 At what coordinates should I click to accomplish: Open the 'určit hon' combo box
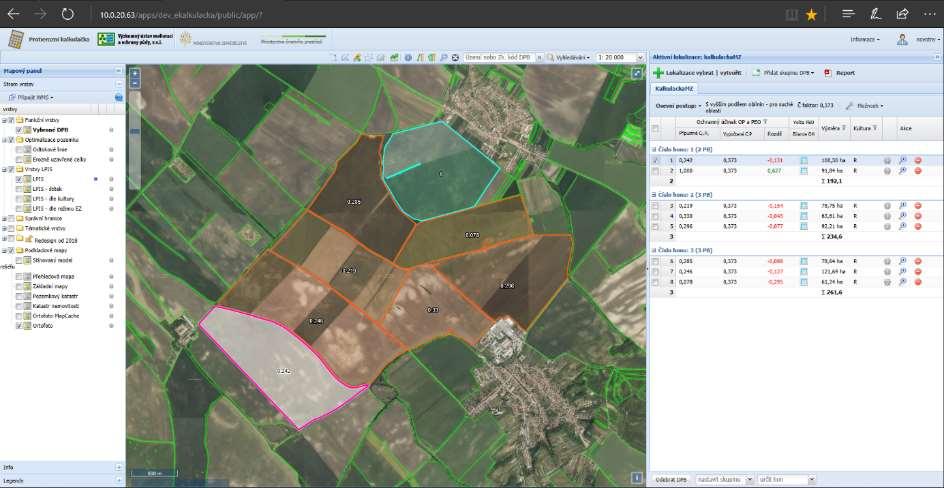787,480
